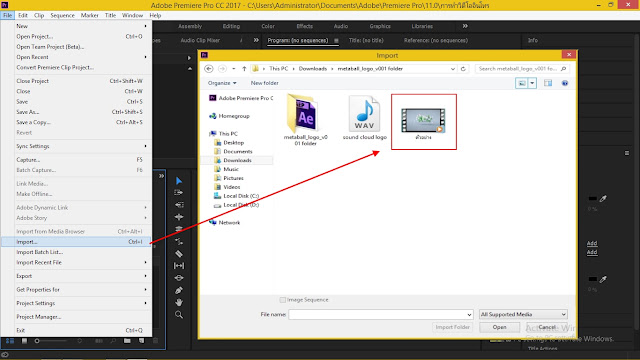
Task: Click the Import Folder button
Action: pos(453,327)
